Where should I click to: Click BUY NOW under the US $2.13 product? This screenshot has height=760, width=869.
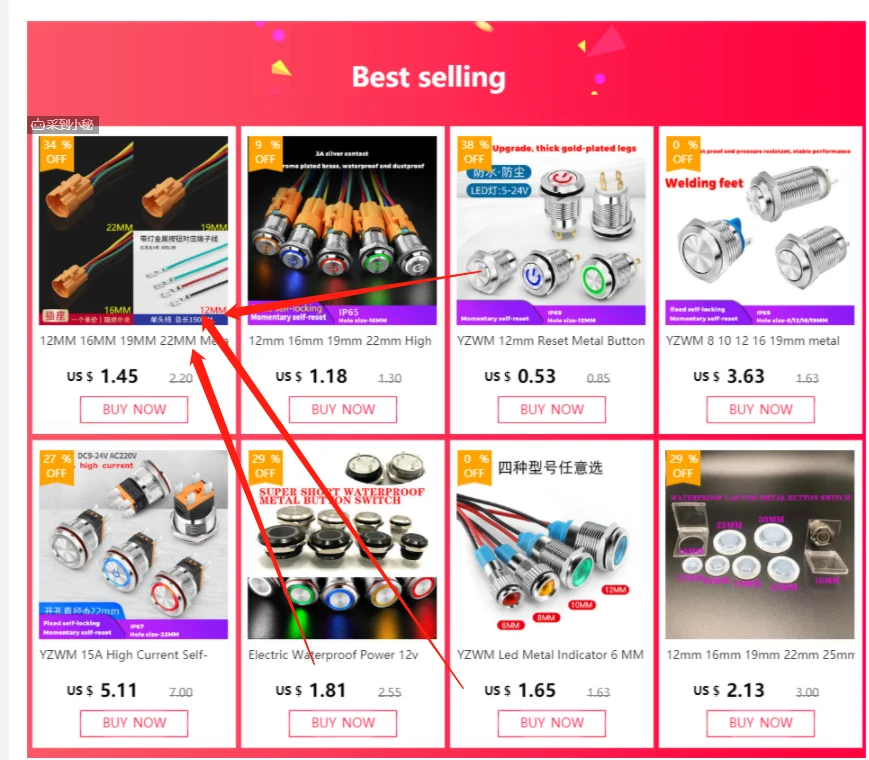(761, 723)
